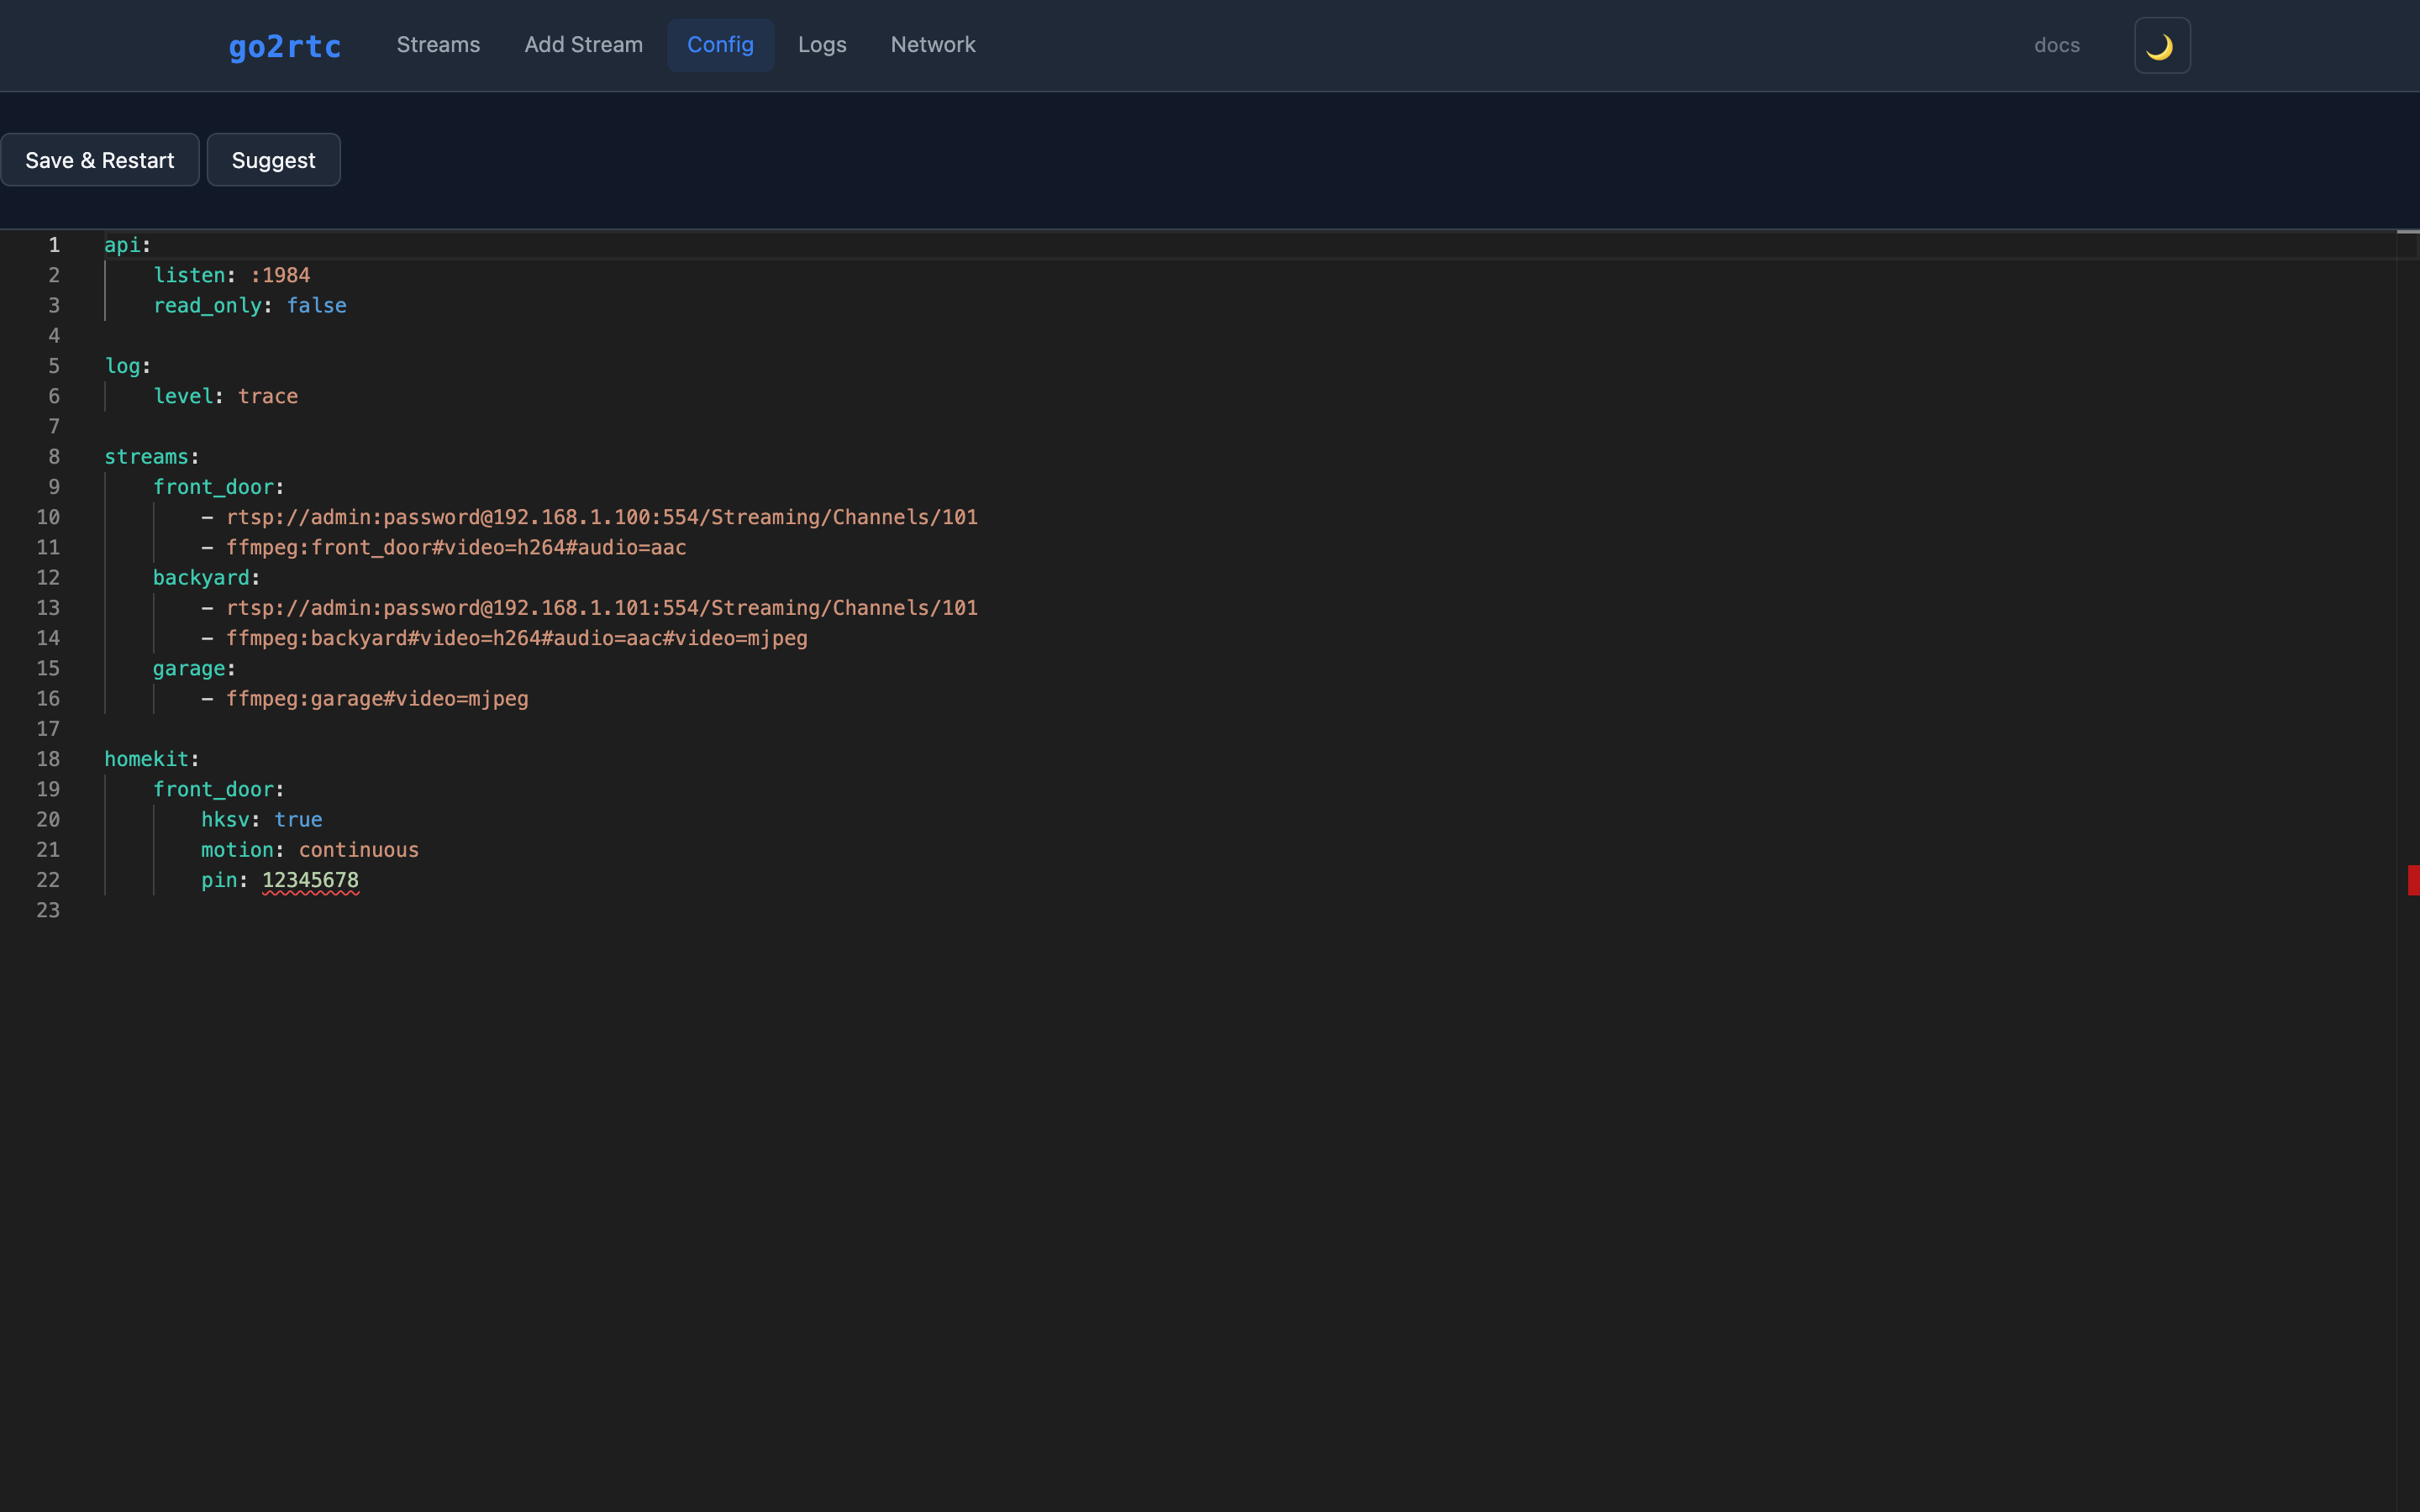Open the Add Stream page
The height and width of the screenshot is (1512, 2420).
[x=584, y=45]
